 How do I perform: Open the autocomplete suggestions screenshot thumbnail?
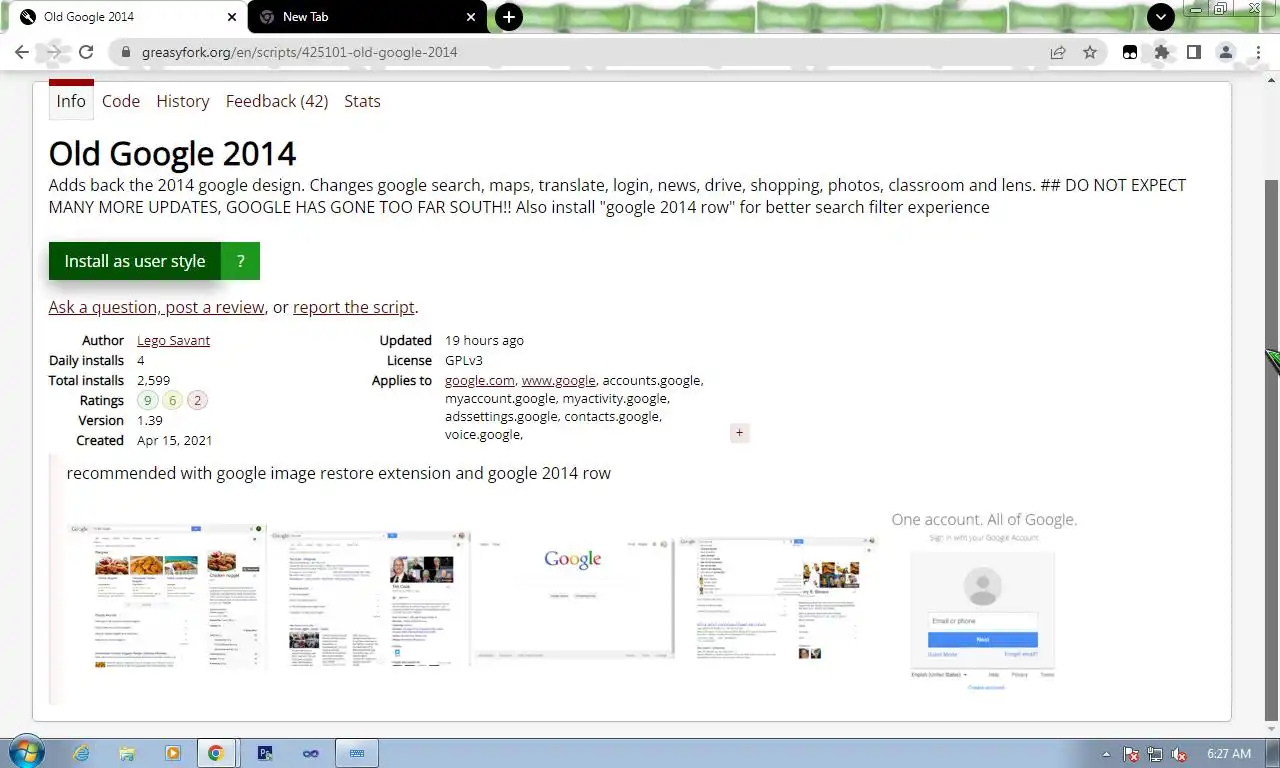[x=777, y=598]
